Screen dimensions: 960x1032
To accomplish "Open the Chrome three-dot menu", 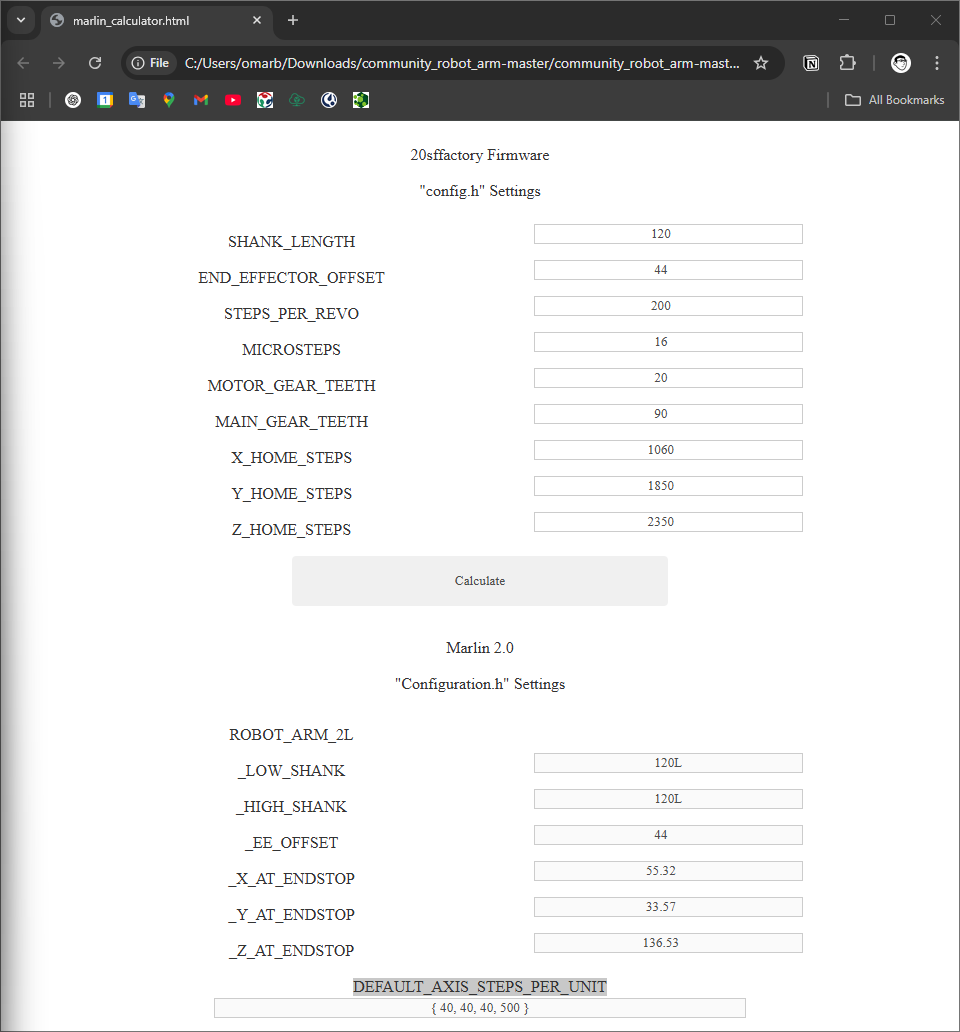I will (937, 63).
